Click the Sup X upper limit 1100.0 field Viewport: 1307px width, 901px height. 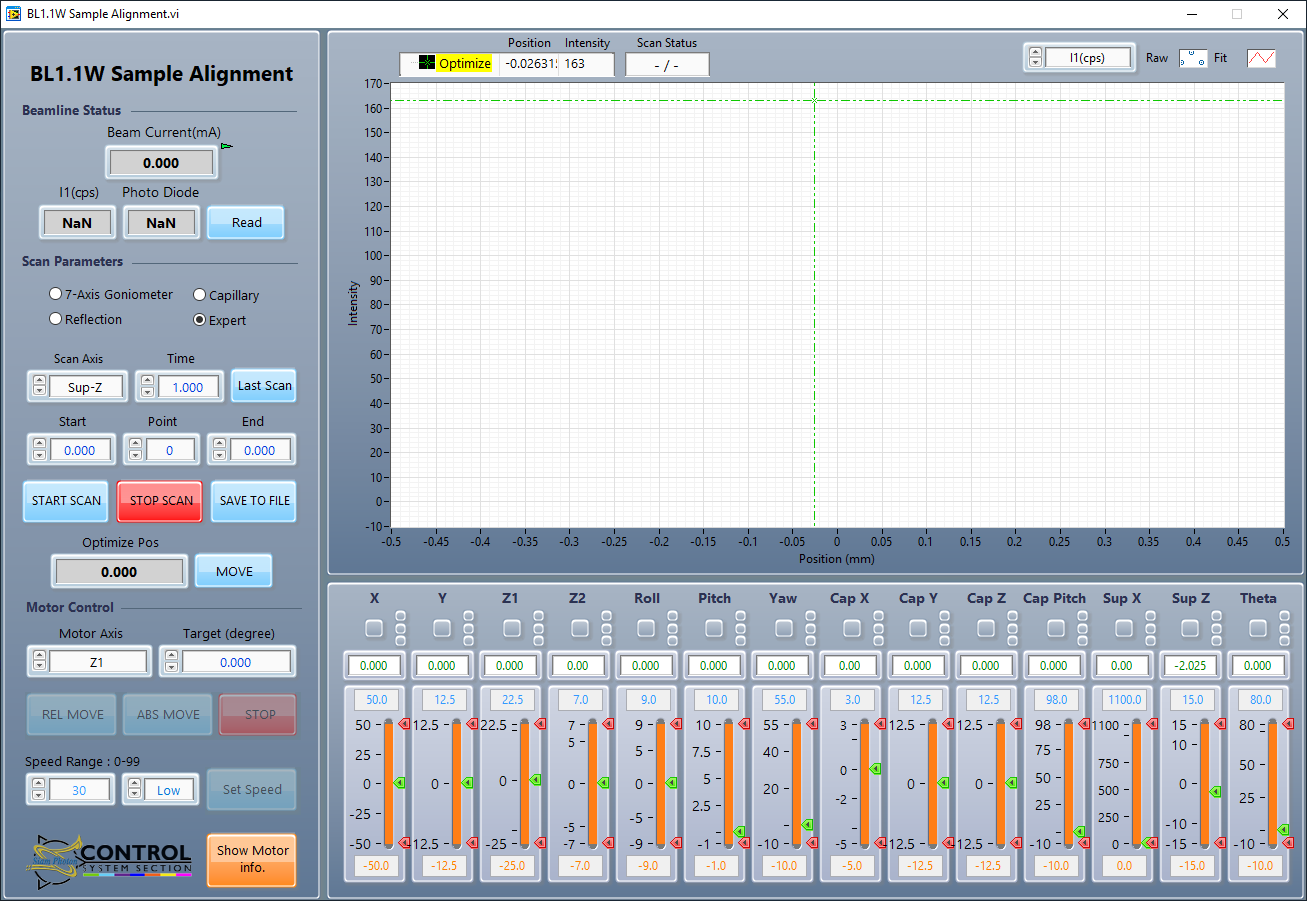pos(1122,700)
